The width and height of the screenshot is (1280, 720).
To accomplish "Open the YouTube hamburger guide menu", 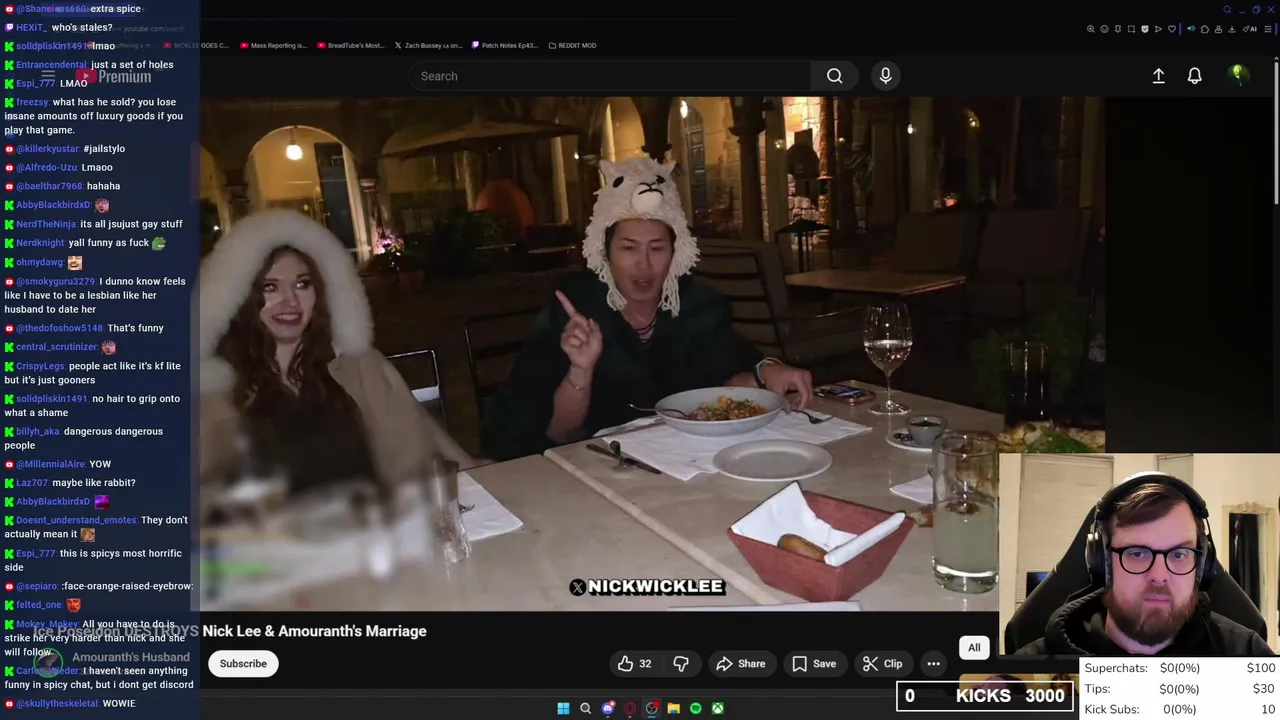I will coord(47,75).
